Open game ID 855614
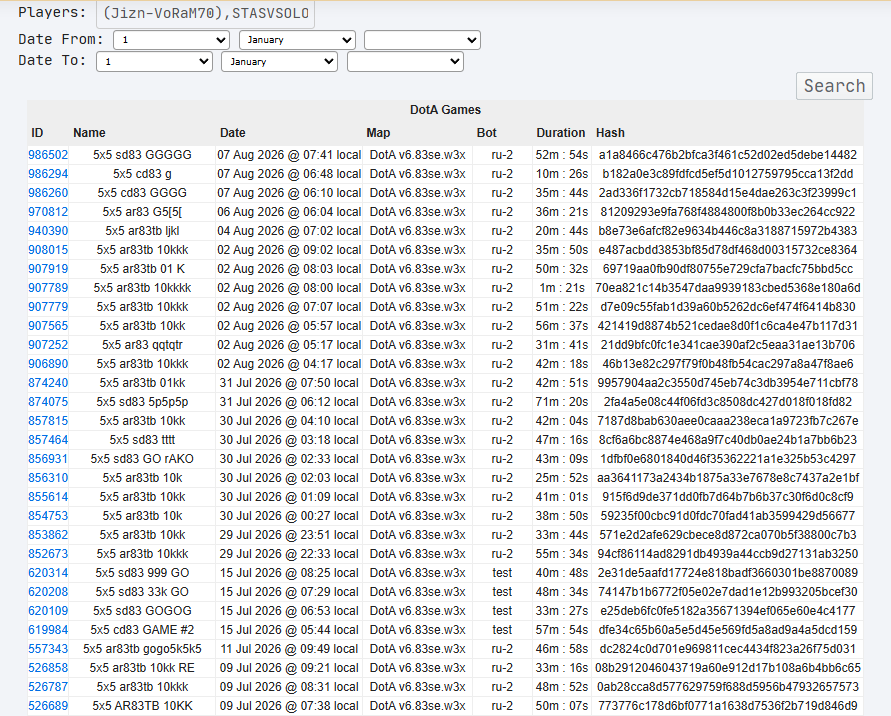Screen dimensions: 891x716 (48, 497)
